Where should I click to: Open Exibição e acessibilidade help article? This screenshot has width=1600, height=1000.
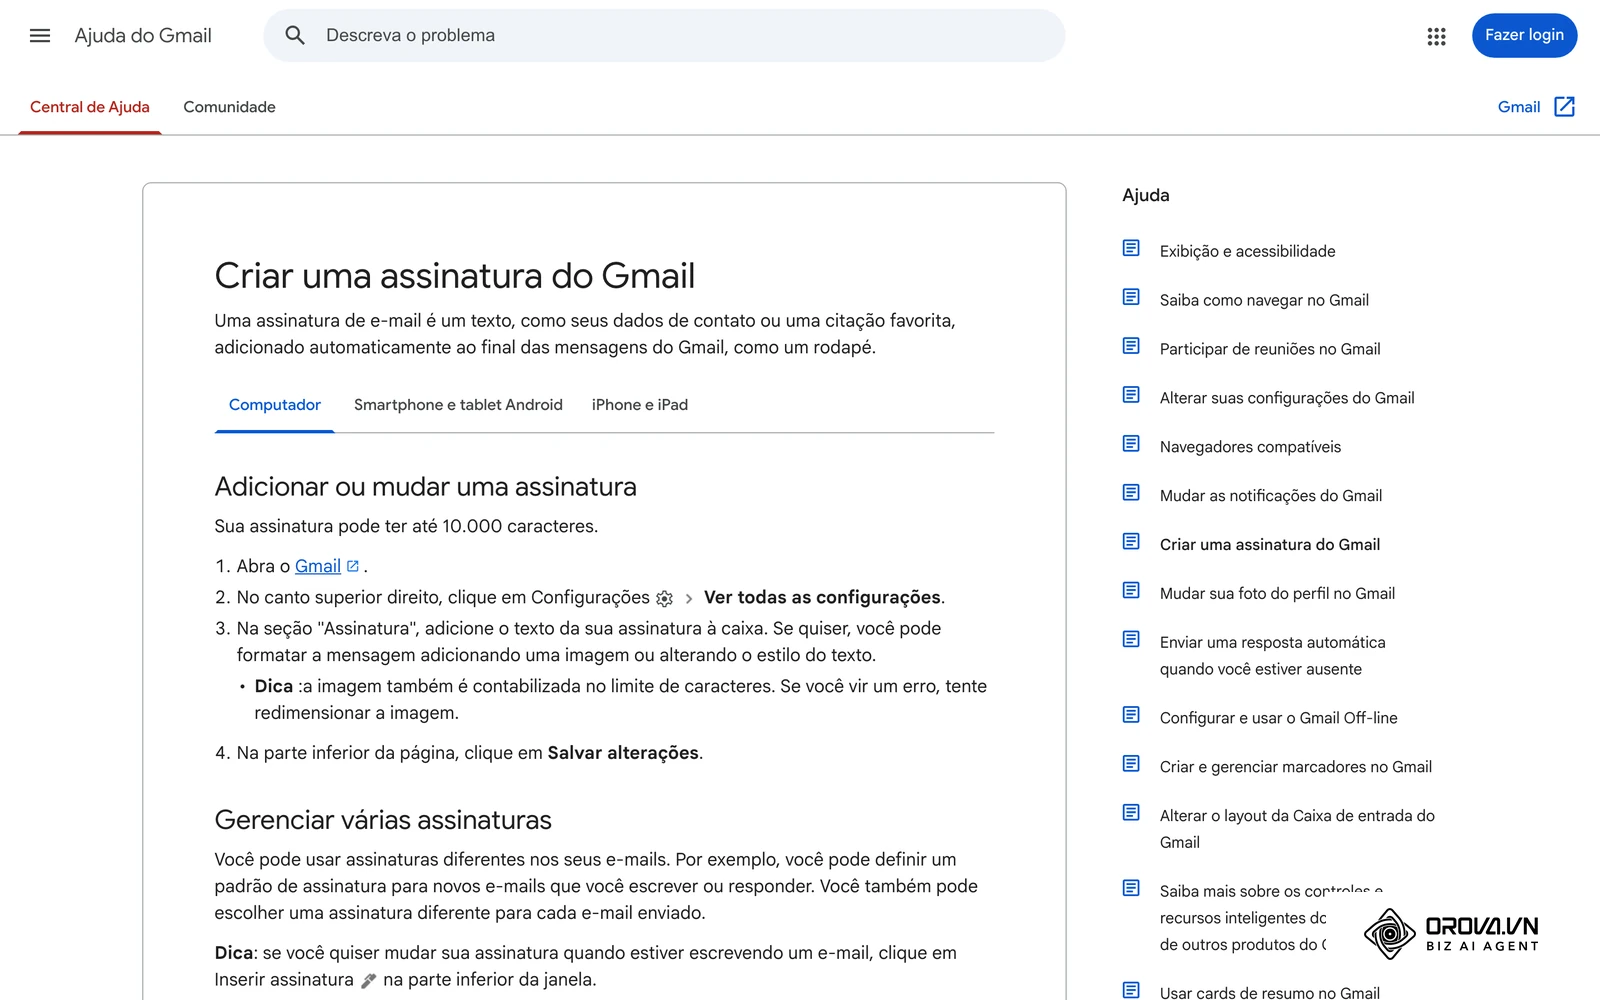point(1247,251)
